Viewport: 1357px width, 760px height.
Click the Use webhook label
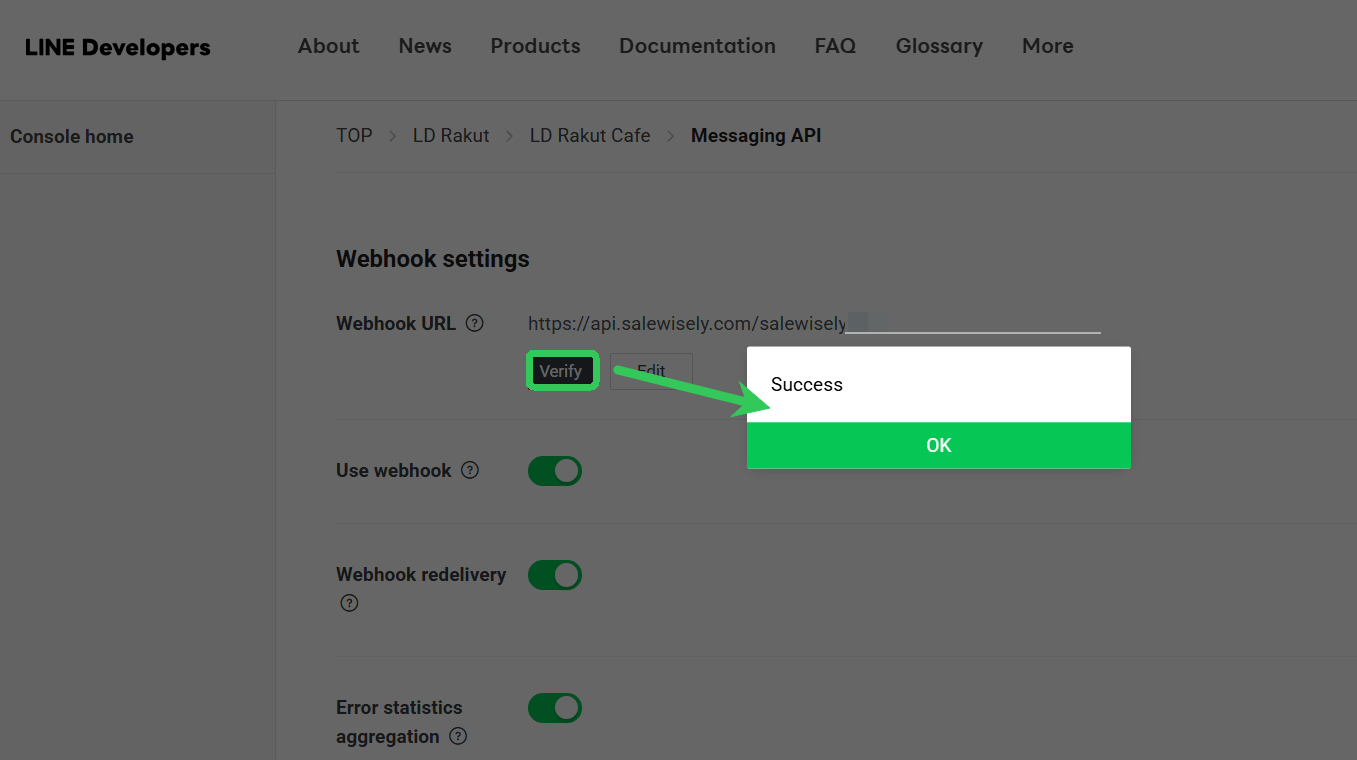coord(394,470)
